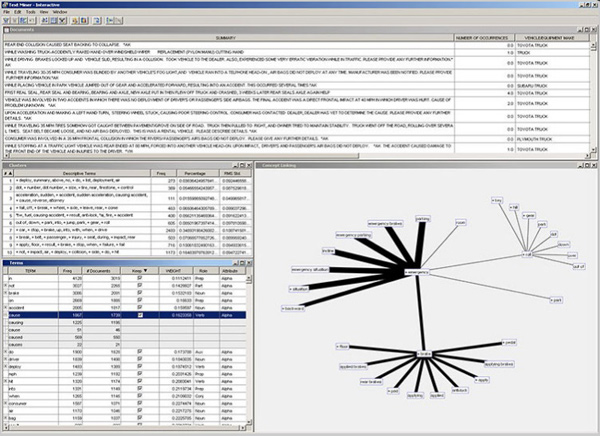Open the Tools menu
The width and height of the screenshot is (600, 436).
click(31, 12)
